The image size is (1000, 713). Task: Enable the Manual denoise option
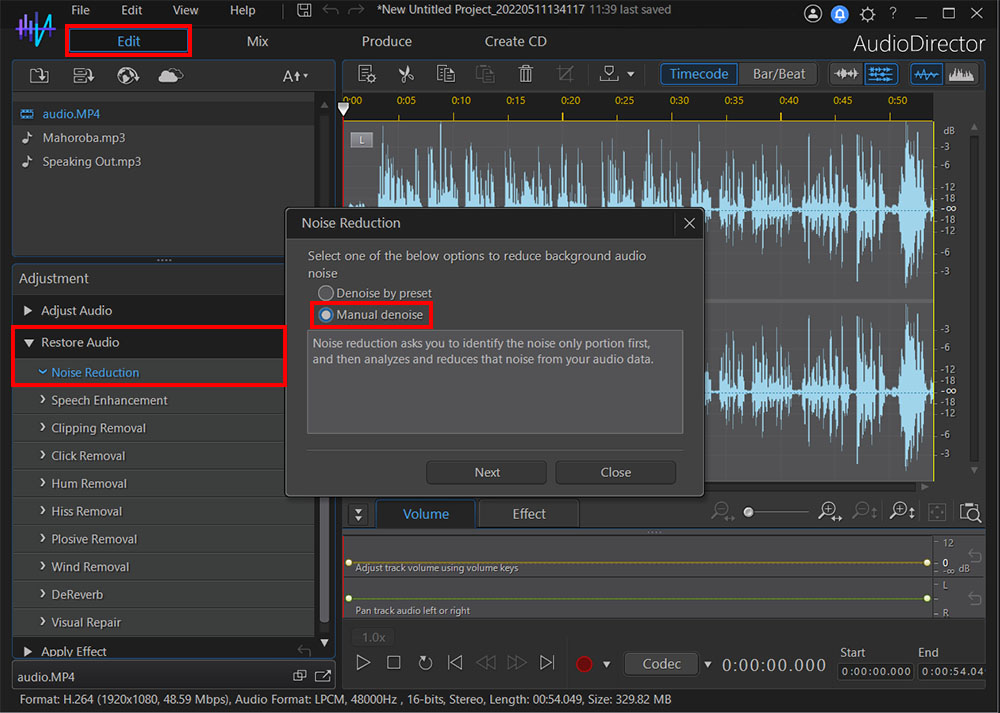pyautogui.click(x=326, y=314)
